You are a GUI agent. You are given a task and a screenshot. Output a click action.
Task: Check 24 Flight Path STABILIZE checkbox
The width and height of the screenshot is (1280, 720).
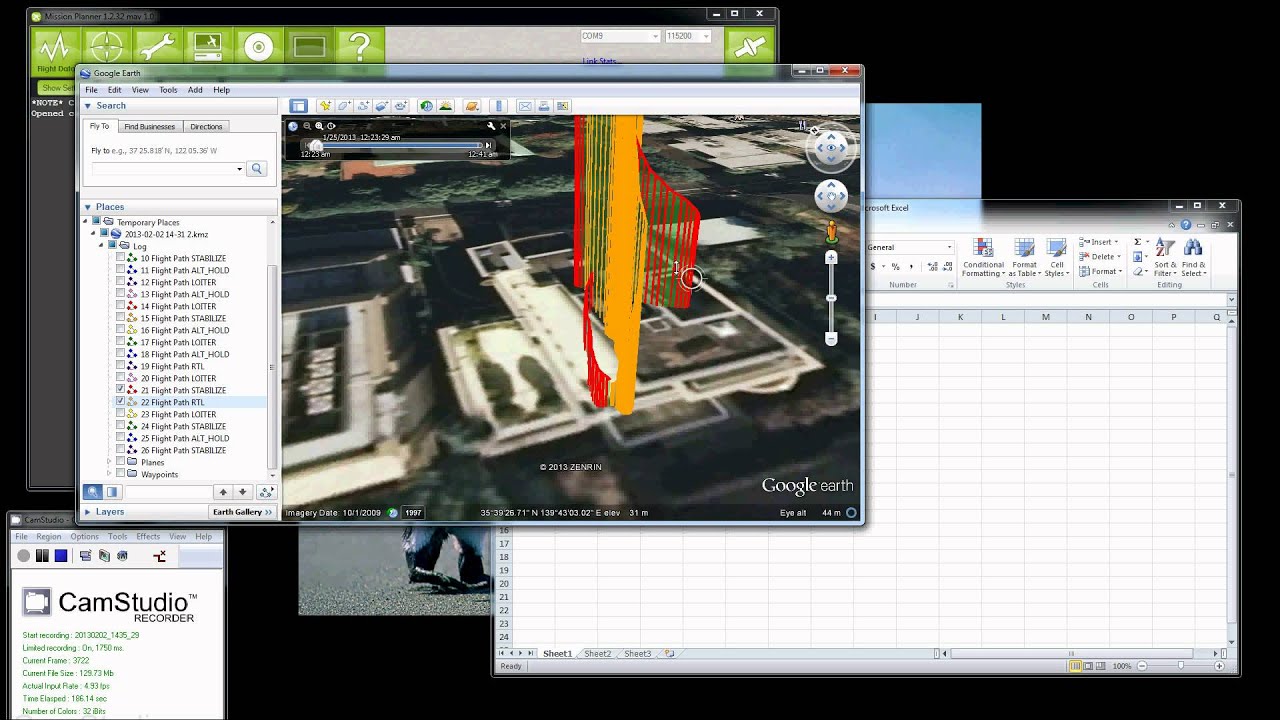(121, 426)
